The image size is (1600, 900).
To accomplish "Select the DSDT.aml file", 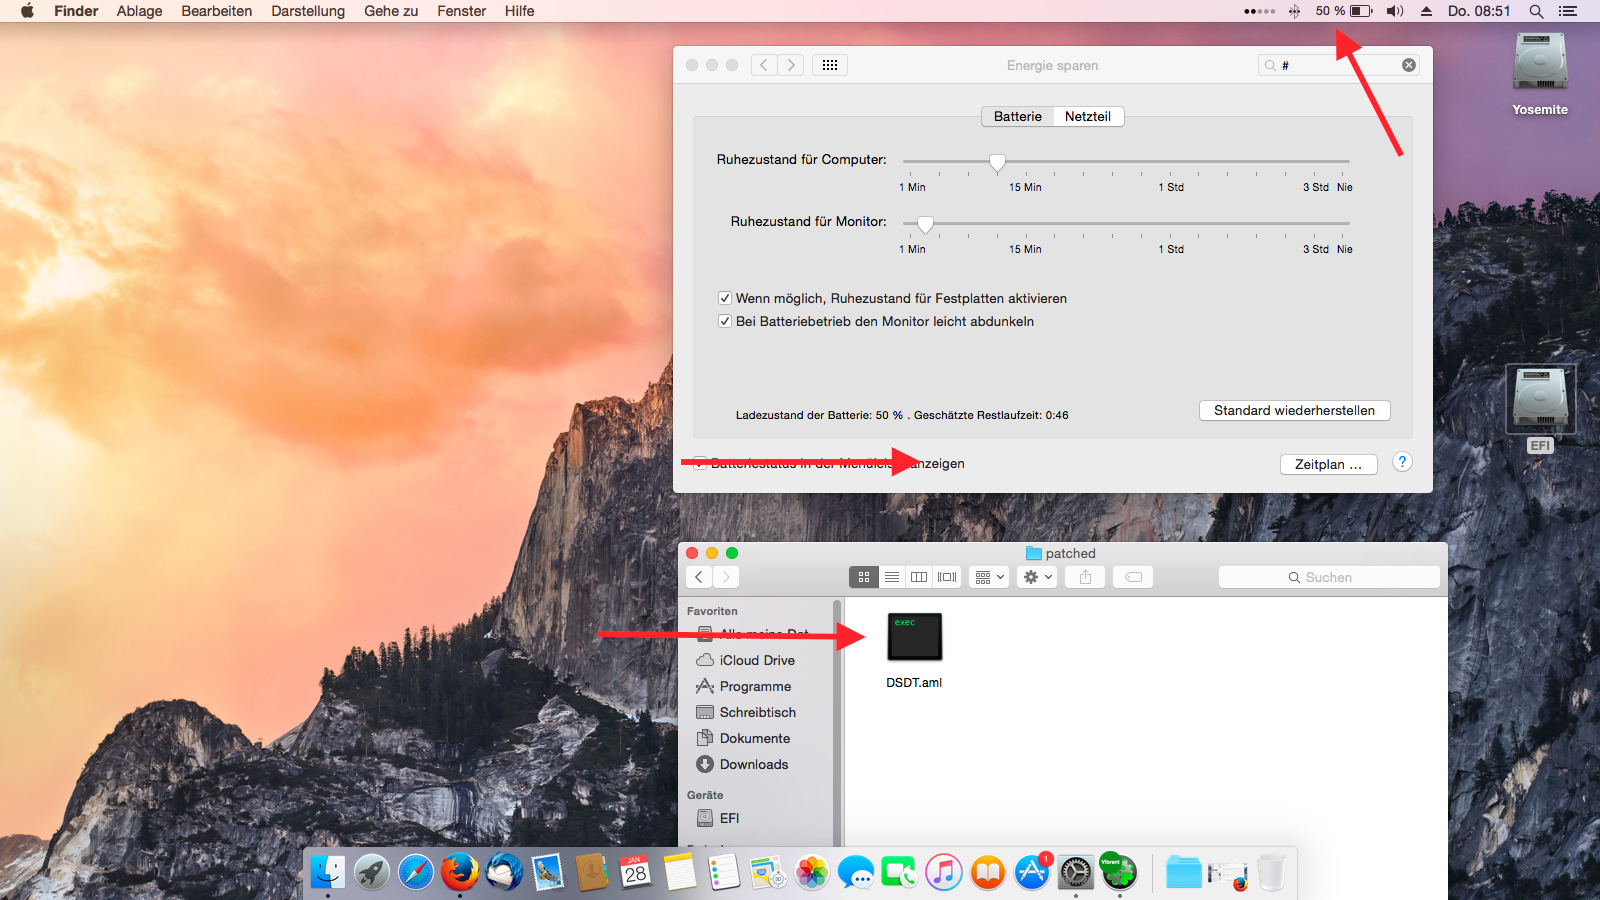I will (x=914, y=650).
